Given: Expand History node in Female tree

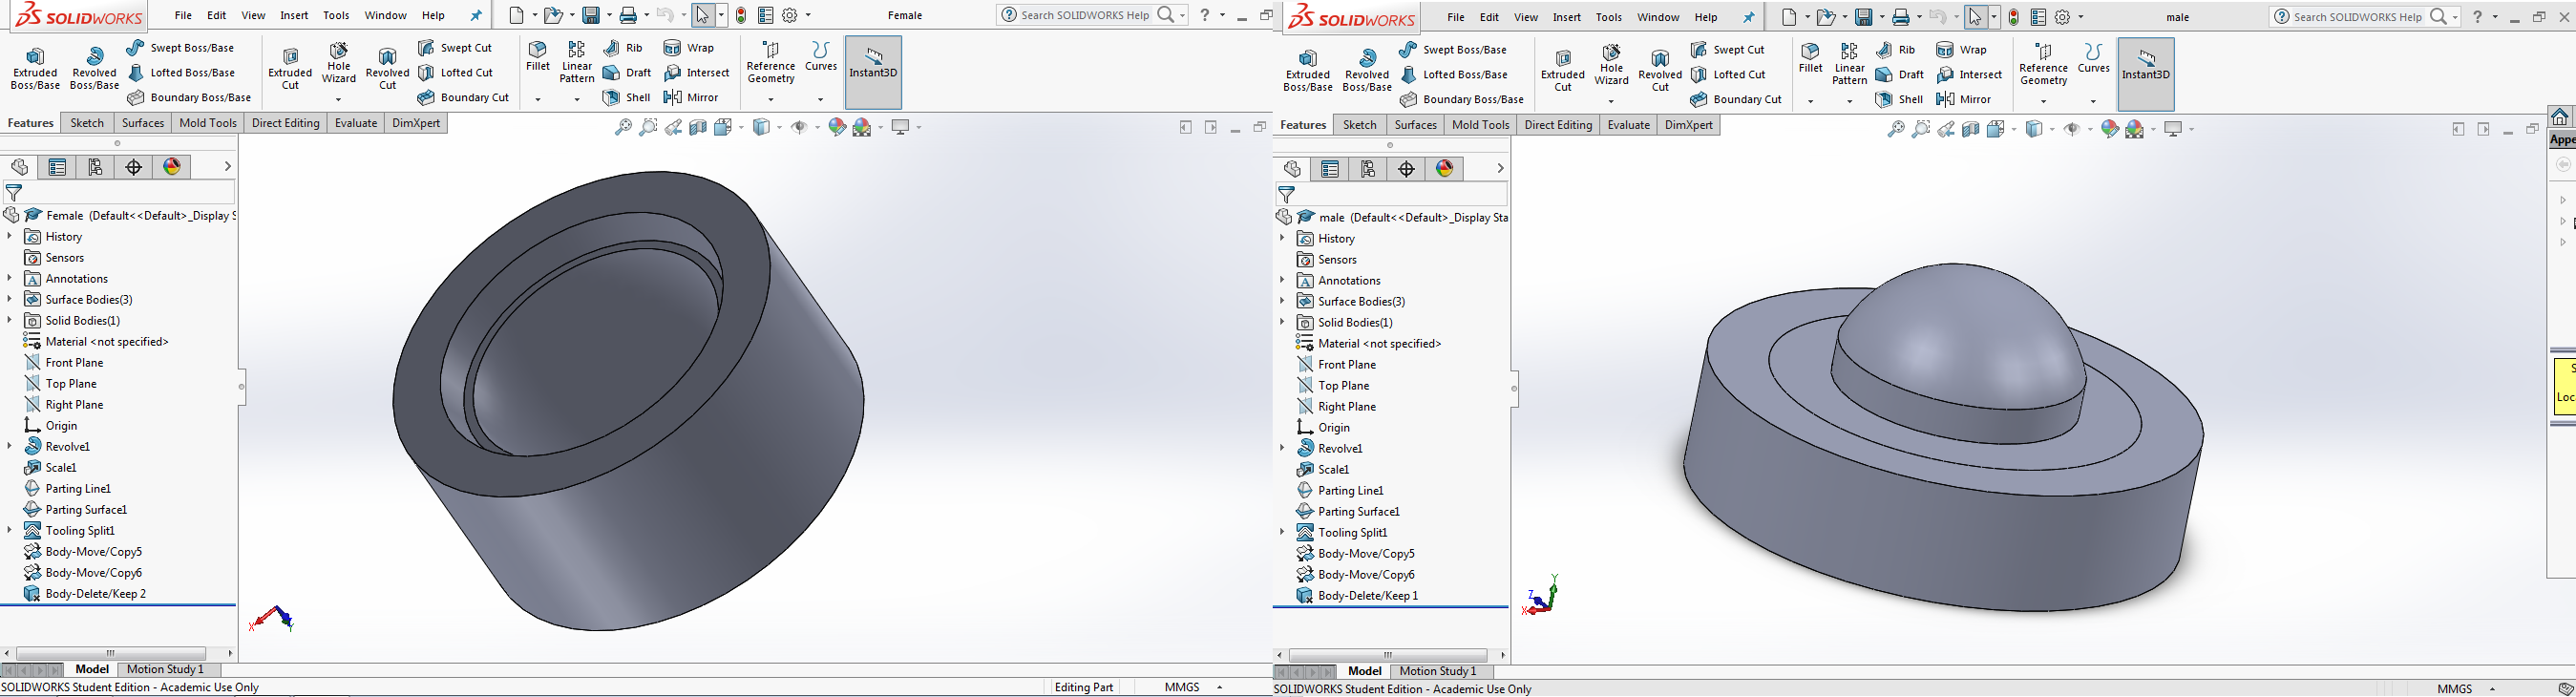Looking at the screenshot, I should (x=9, y=237).
